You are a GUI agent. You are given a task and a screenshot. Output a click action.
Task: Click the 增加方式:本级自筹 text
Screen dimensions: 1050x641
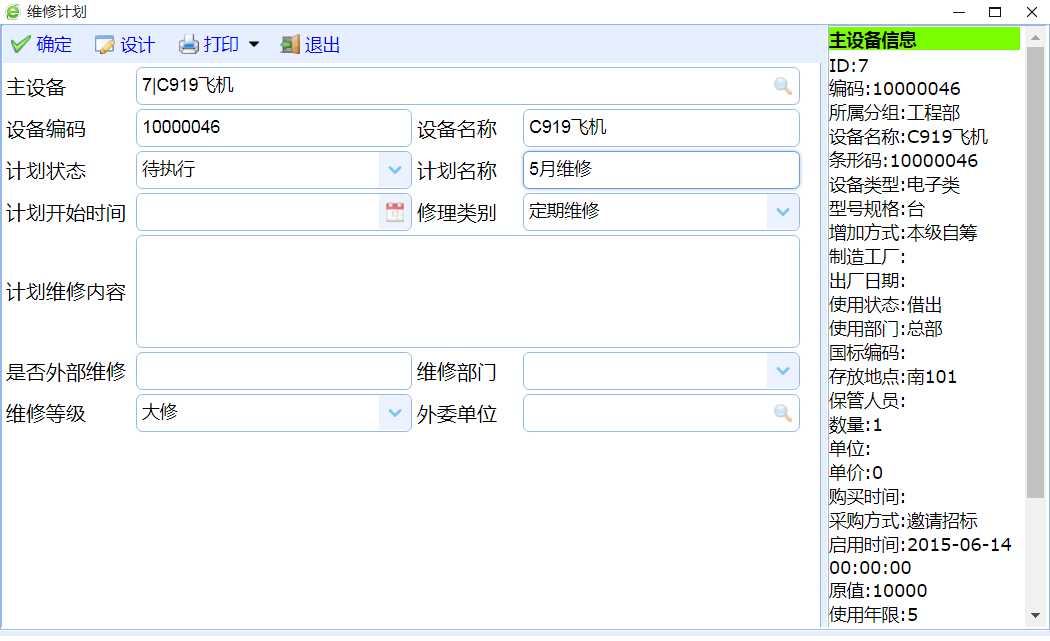(x=903, y=232)
